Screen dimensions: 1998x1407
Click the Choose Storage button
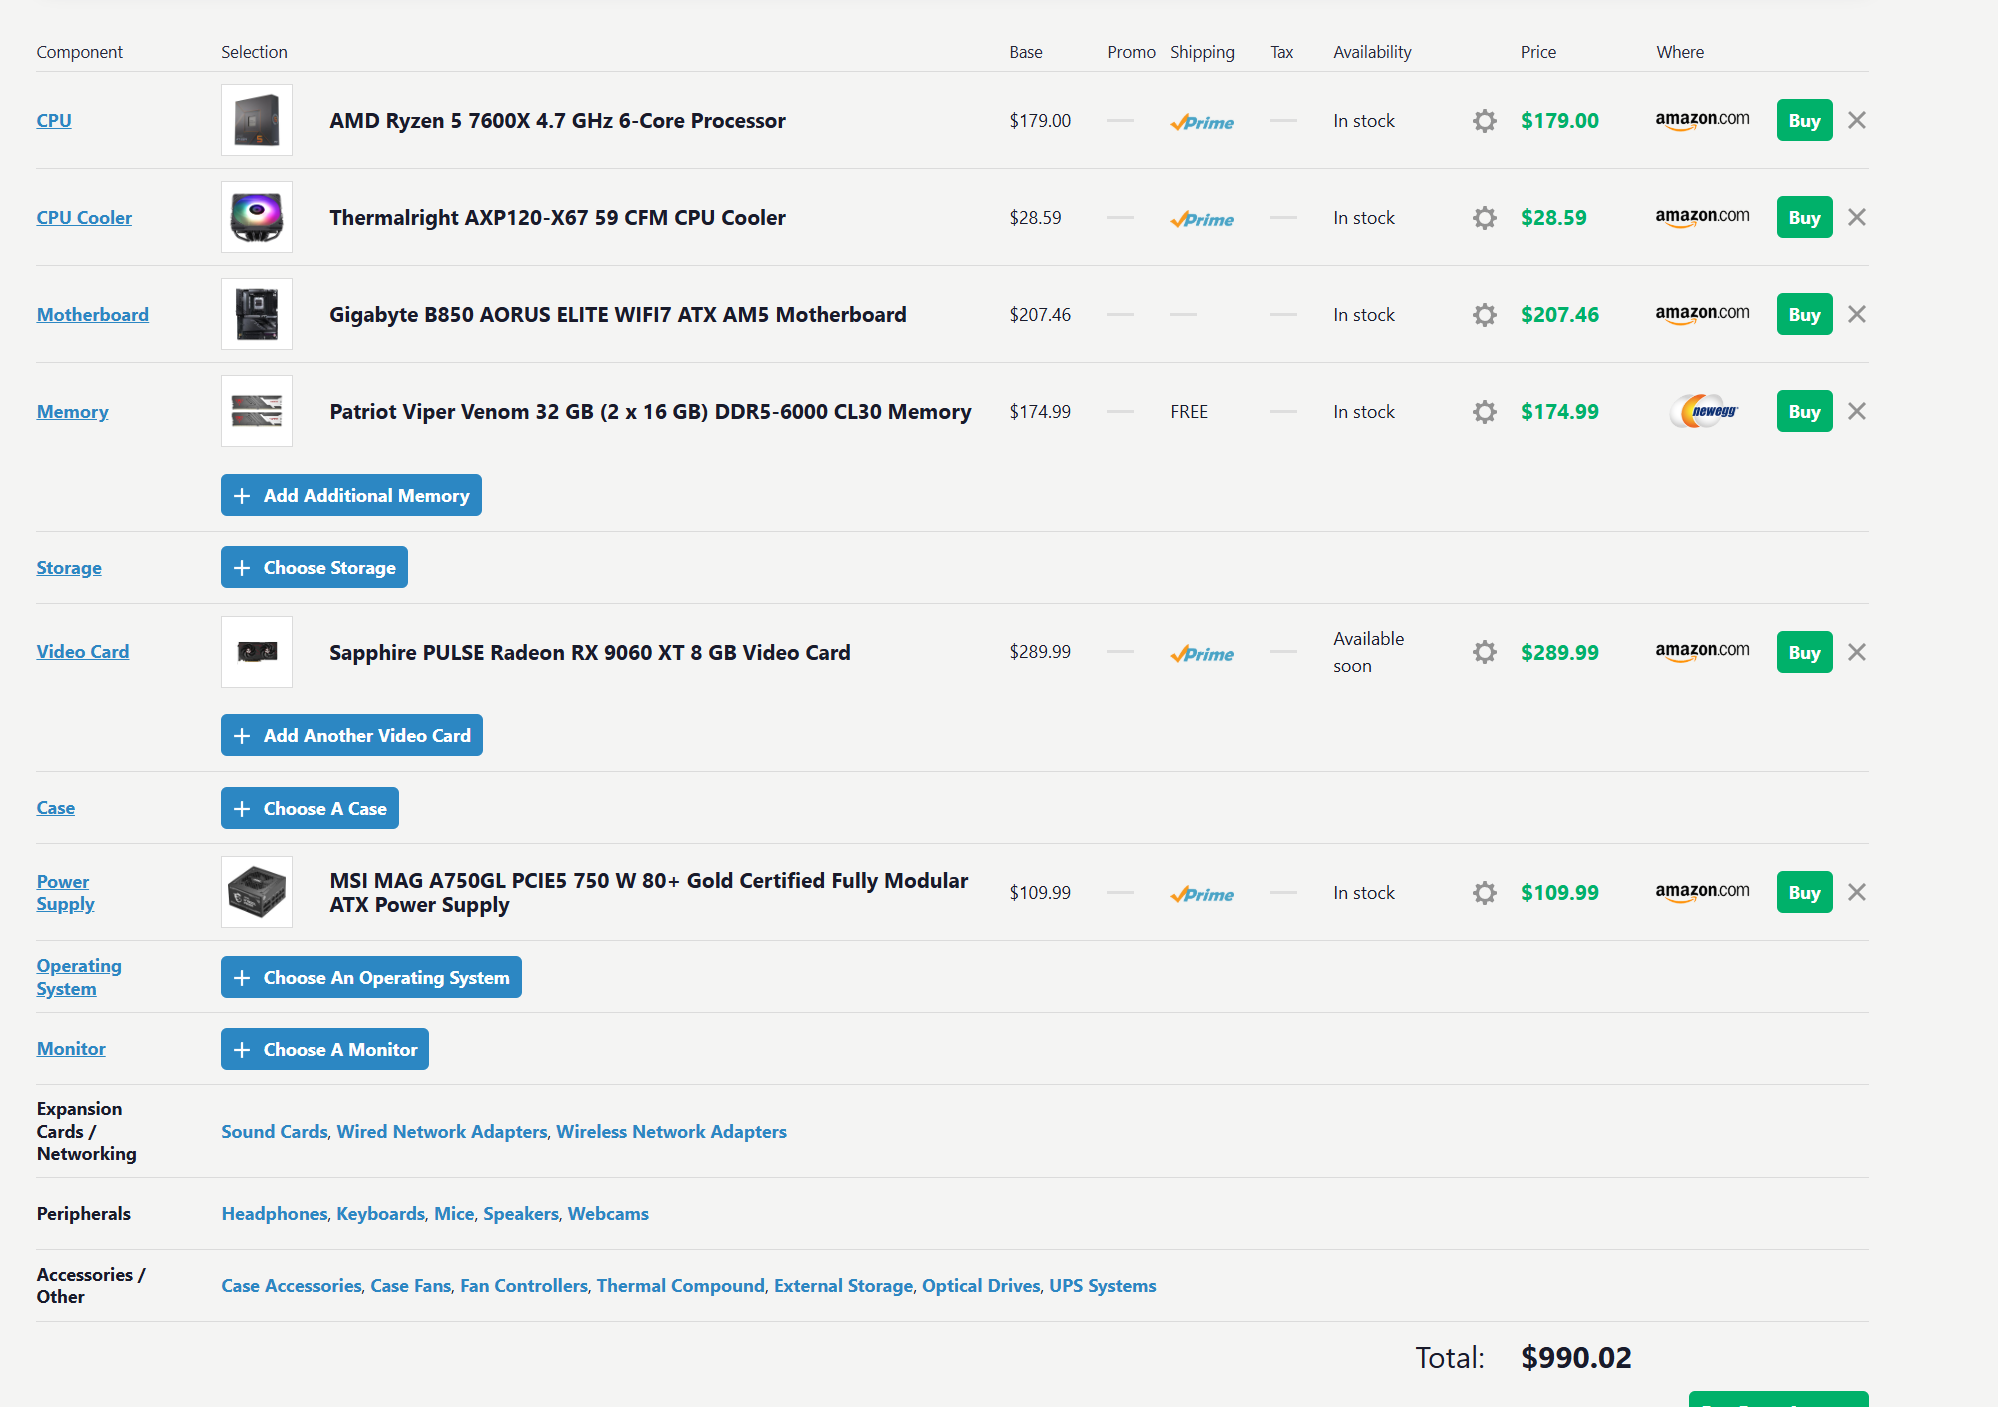click(x=314, y=567)
